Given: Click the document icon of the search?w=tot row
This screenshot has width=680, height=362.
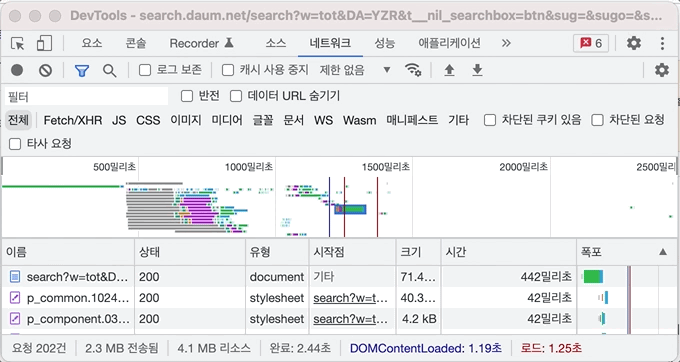Looking at the screenshot, I should [15, 277].
